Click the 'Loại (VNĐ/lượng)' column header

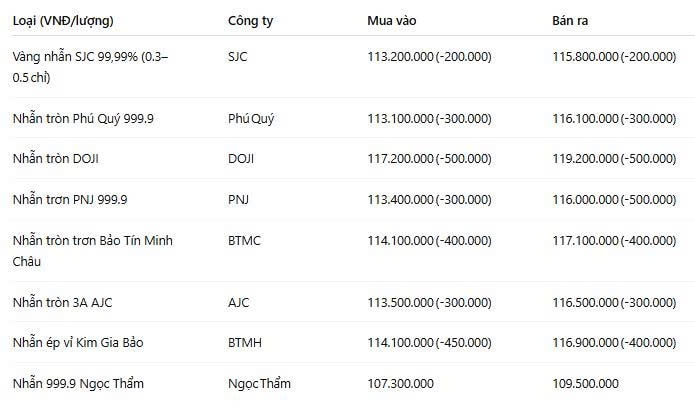coord(63,21)
